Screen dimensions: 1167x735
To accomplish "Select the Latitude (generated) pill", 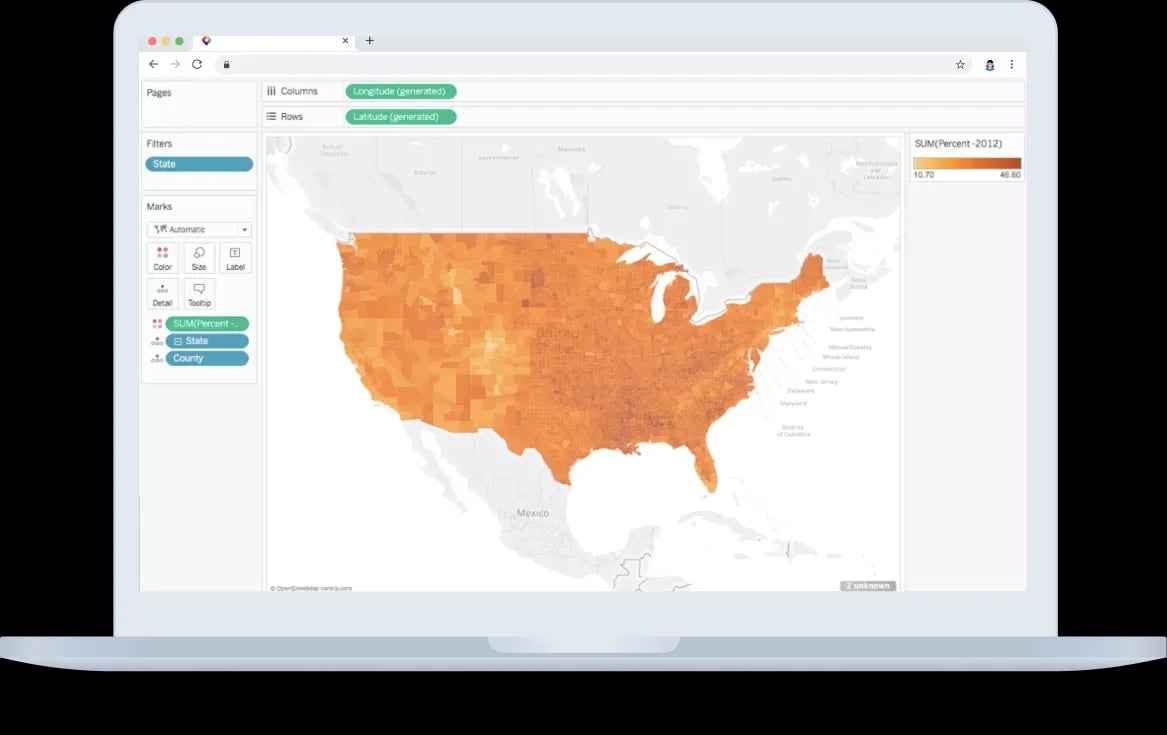I will tap(400, 116).
